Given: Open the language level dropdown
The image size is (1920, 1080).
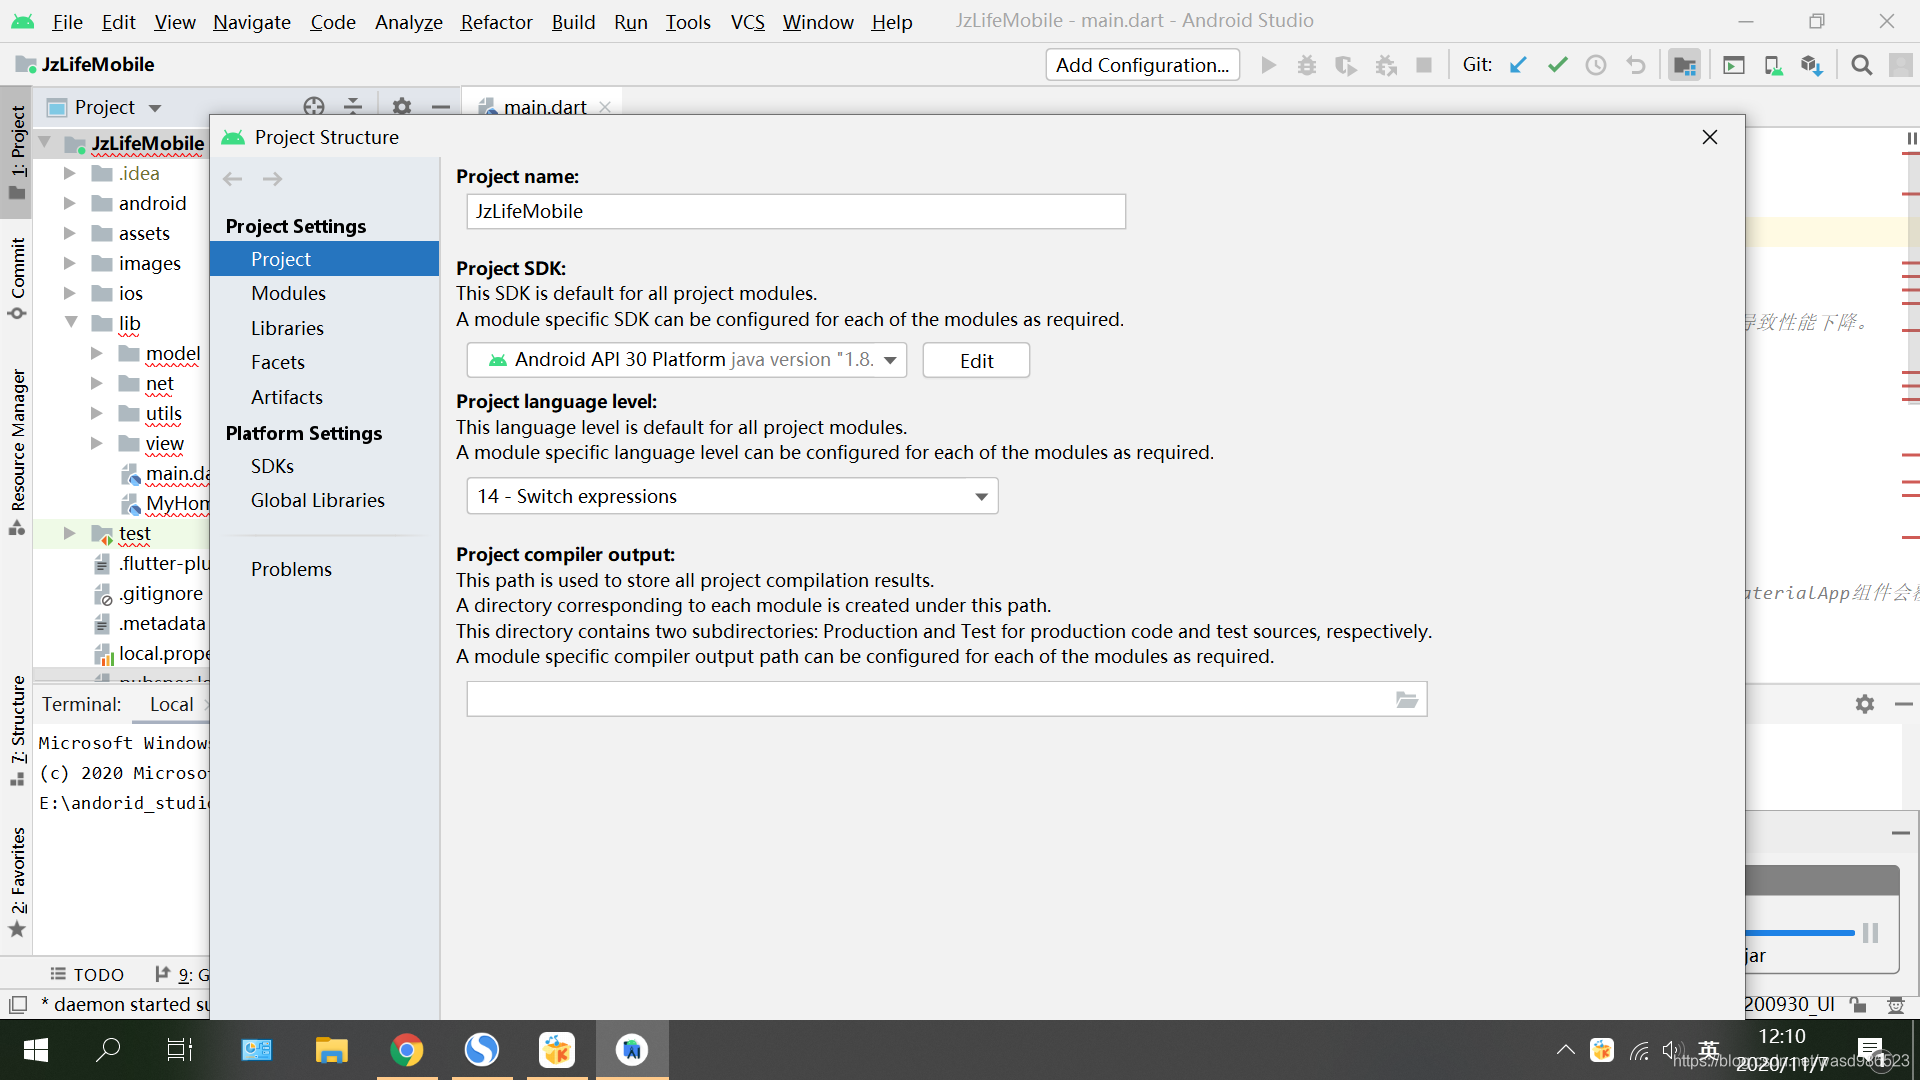Looking at the screenshot, I should [x=732, y=496].
